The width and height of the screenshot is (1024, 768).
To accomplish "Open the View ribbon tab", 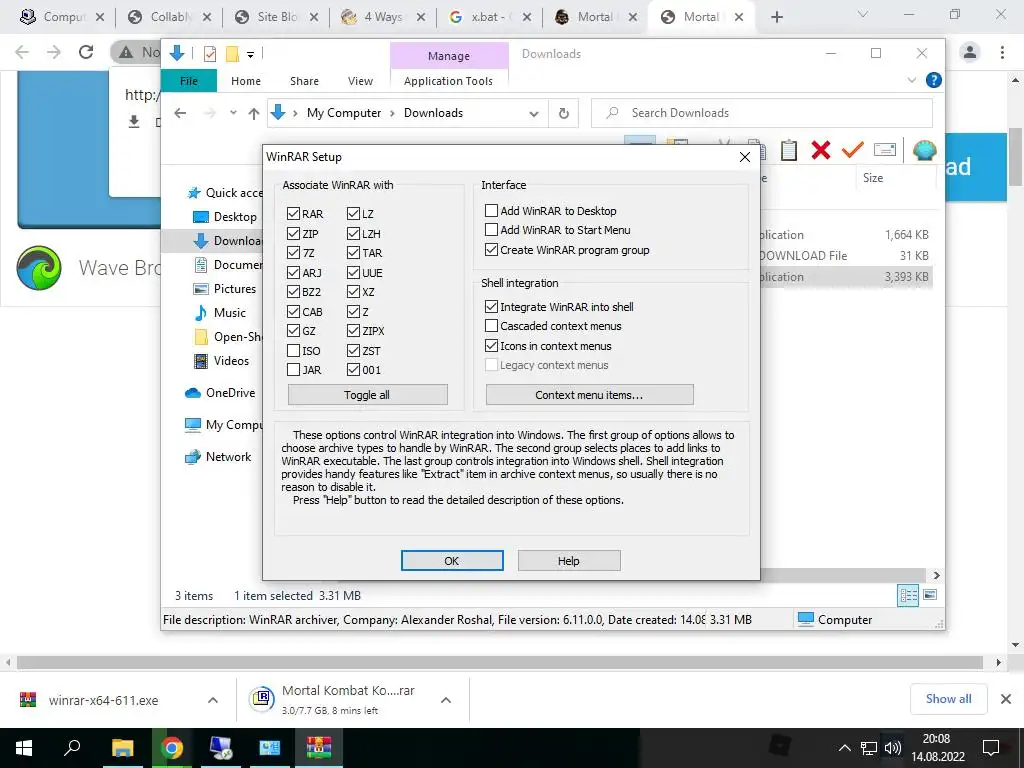I will (360, 81).
